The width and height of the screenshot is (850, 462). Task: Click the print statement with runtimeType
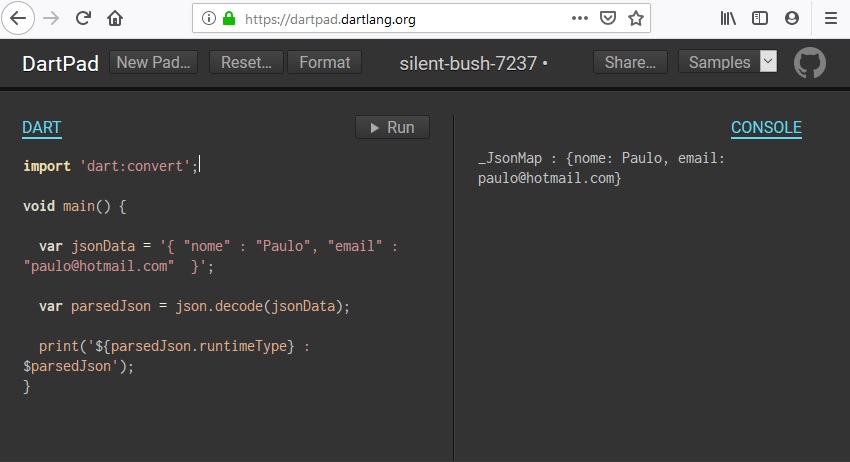tap(167, 356)
